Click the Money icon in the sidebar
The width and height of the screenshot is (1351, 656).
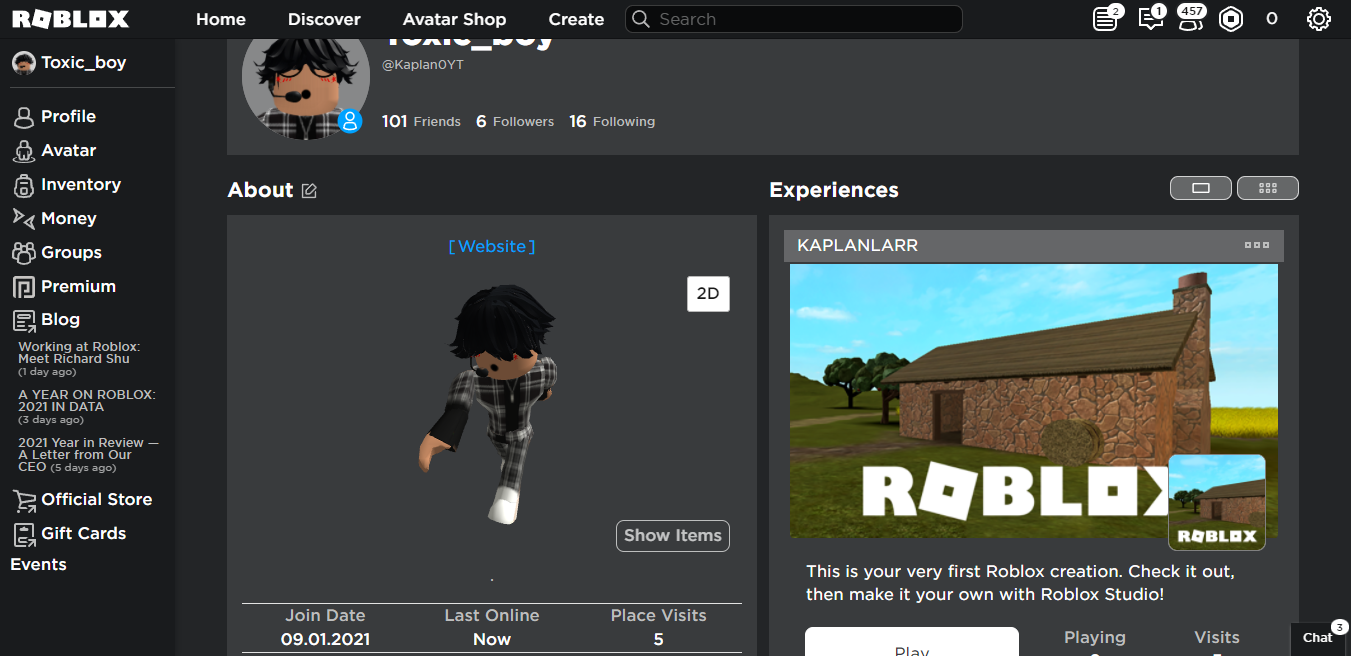click(24, 218)
